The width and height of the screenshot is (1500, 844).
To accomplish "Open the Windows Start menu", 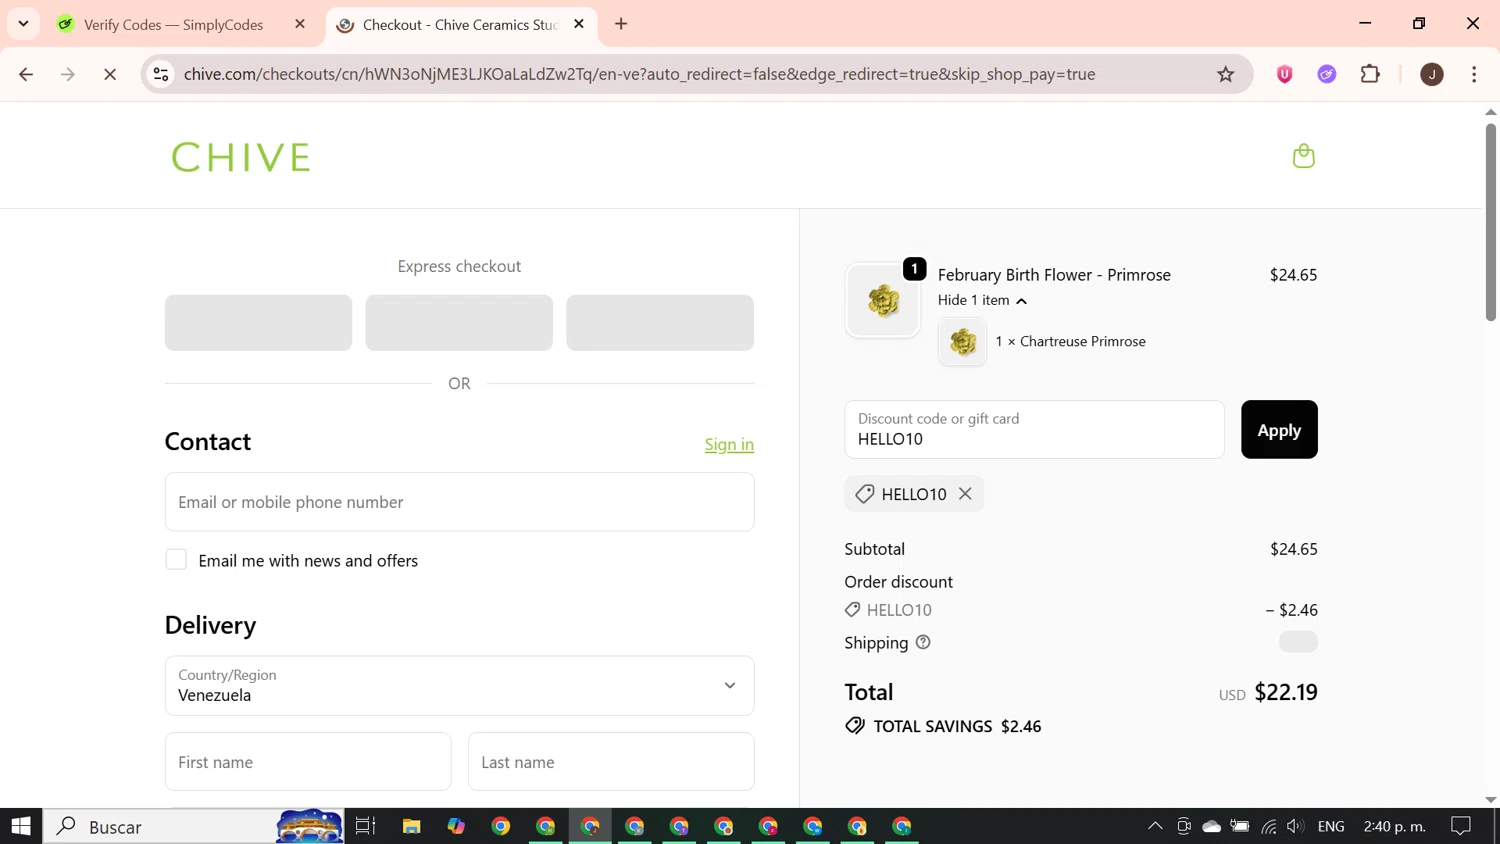I will click(21, 826).
